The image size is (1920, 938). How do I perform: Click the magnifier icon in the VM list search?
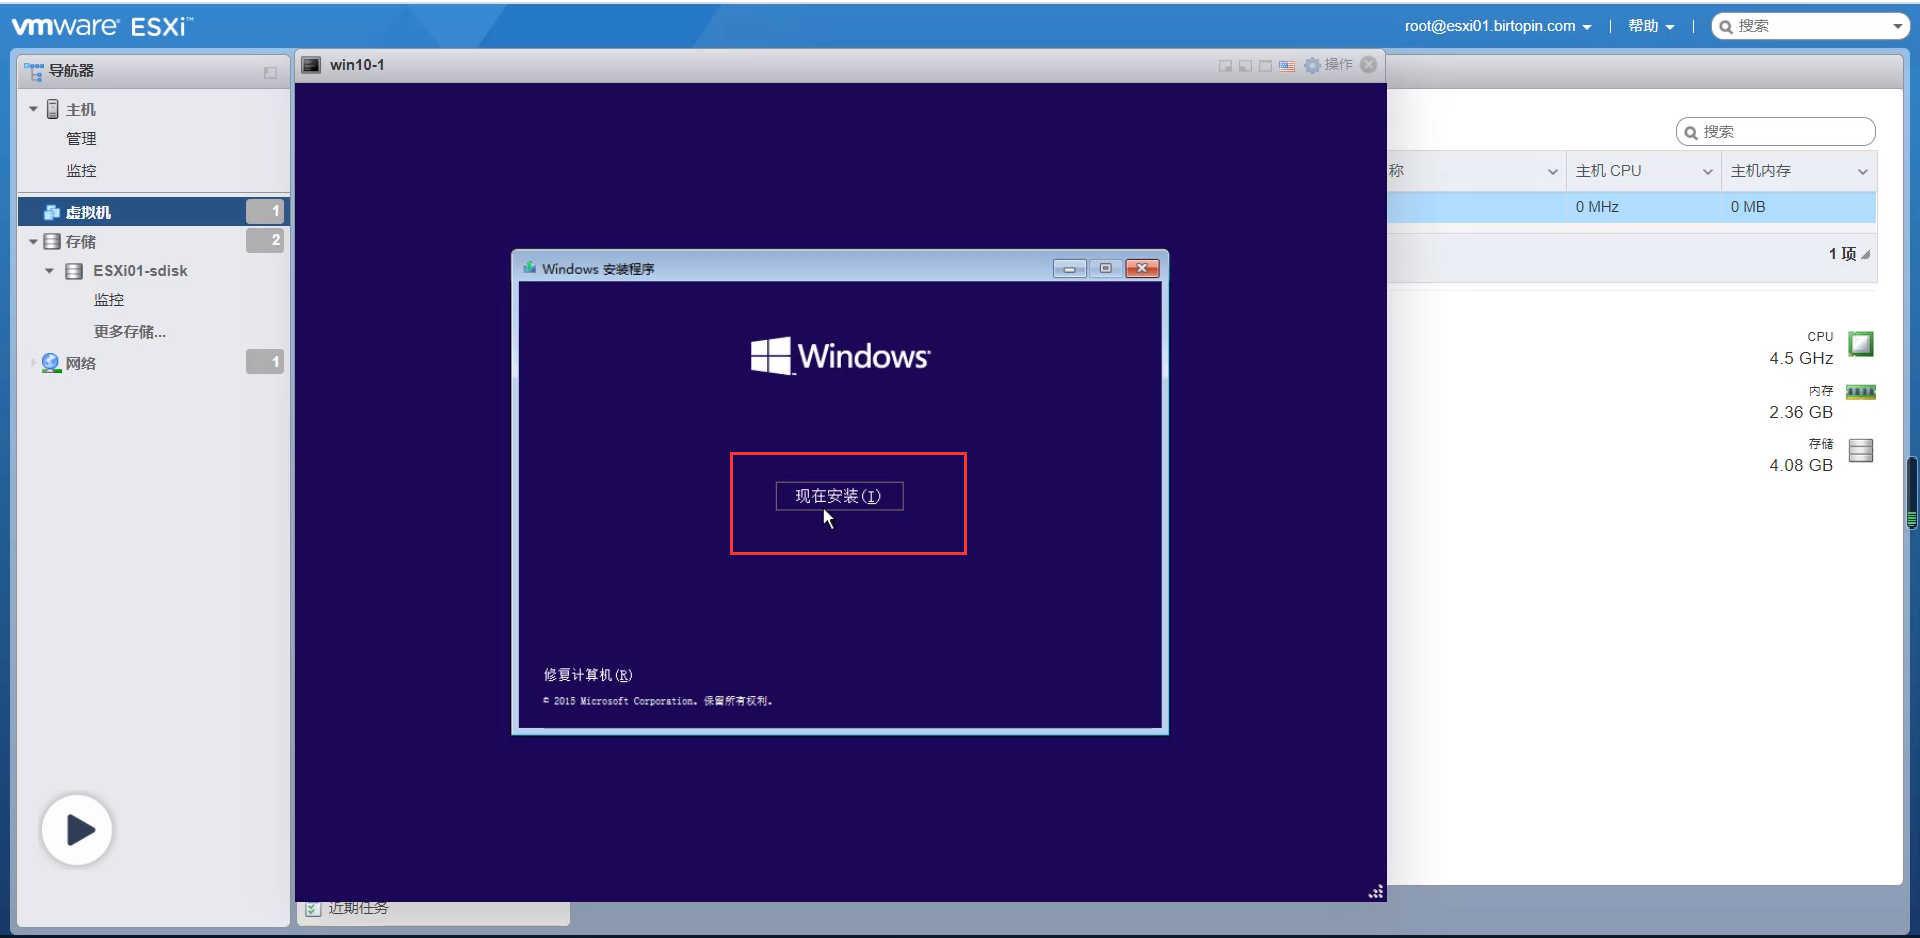(1691, 132)
